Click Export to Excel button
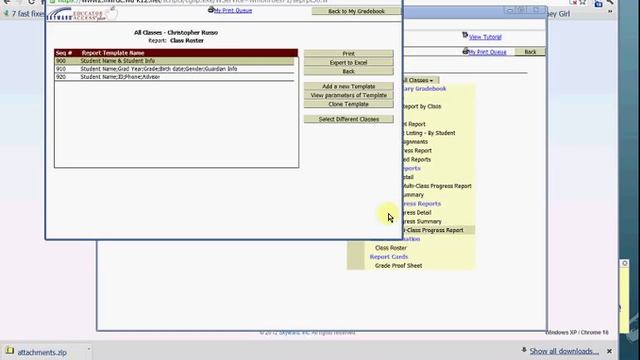This screenshot has width=640, height=360. pyautogui.click(x=349, y=62)
